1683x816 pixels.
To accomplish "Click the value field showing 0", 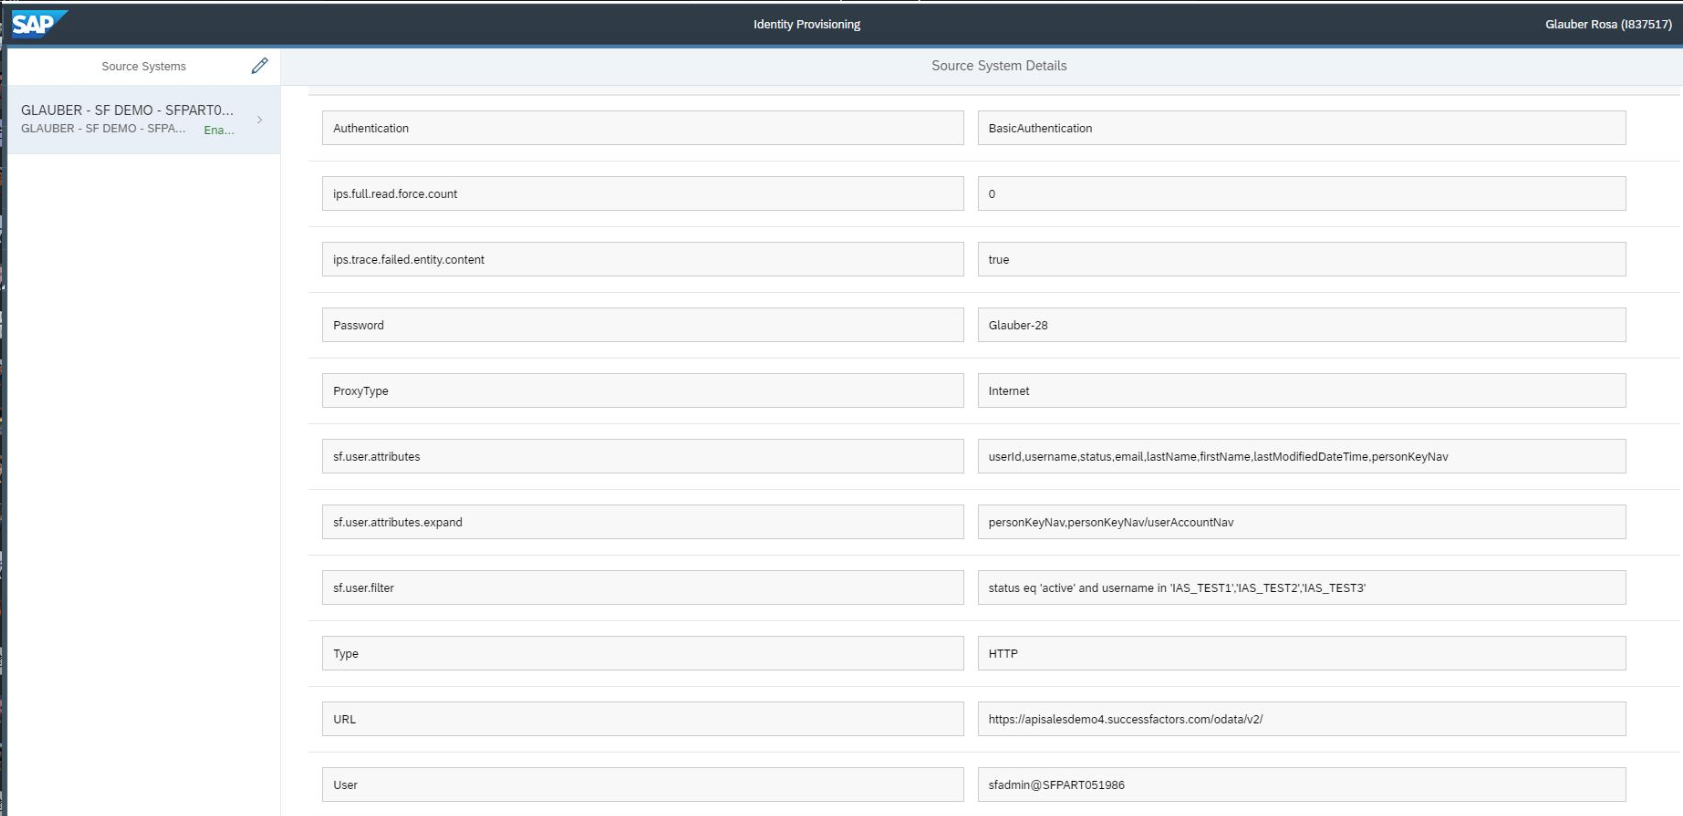I will pos(1302,194).
